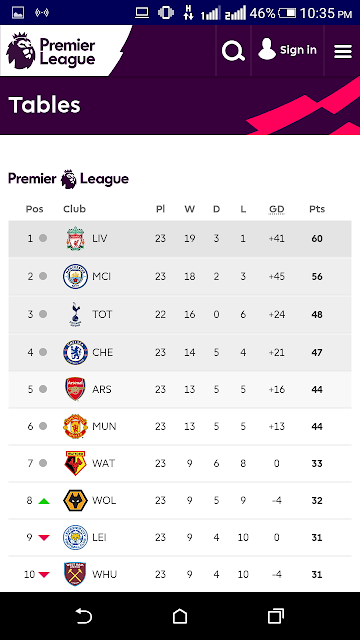Tap the GD column header
The width and height of the screenshot is (360, 640).
click(276, 209)
